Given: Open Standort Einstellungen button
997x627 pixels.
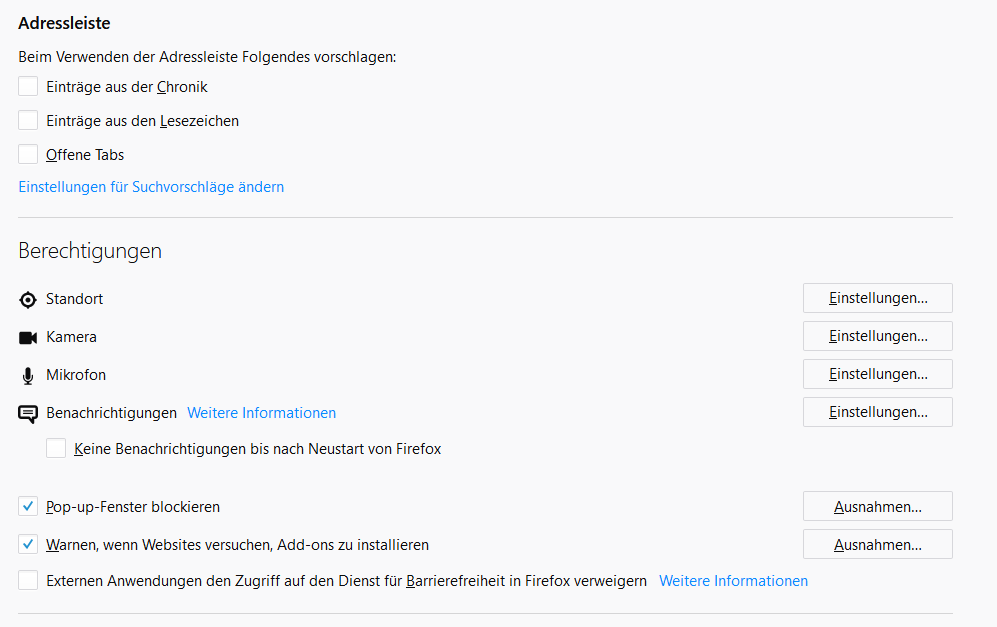Looking at the screenshot, I should (877, 298).
